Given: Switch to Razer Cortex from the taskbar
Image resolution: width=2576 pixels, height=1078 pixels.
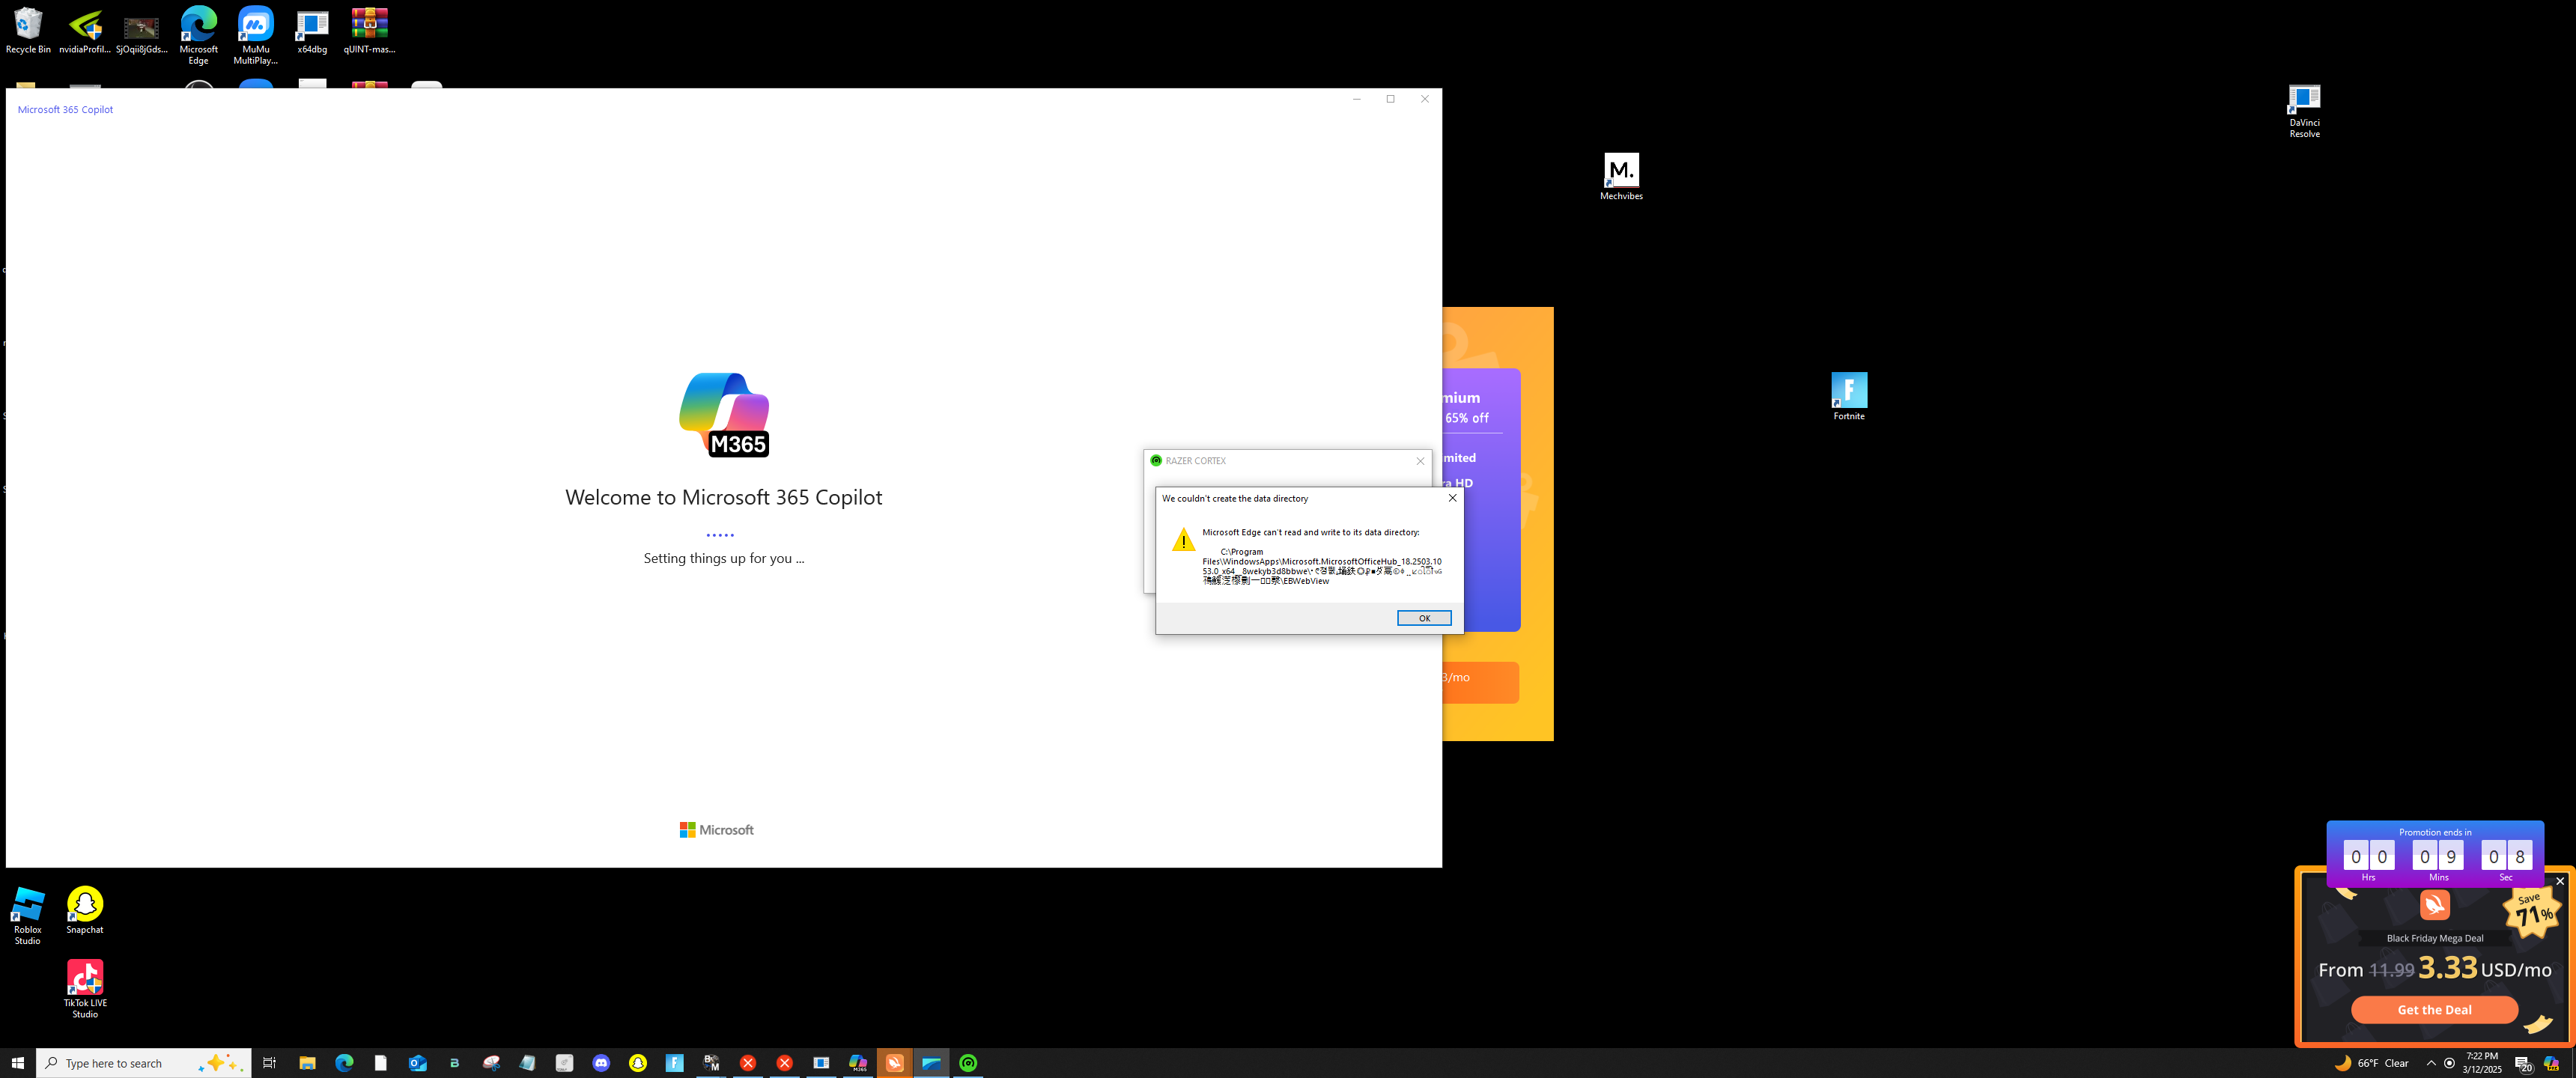Looking at the screenshot, I should pos(968,1063).
